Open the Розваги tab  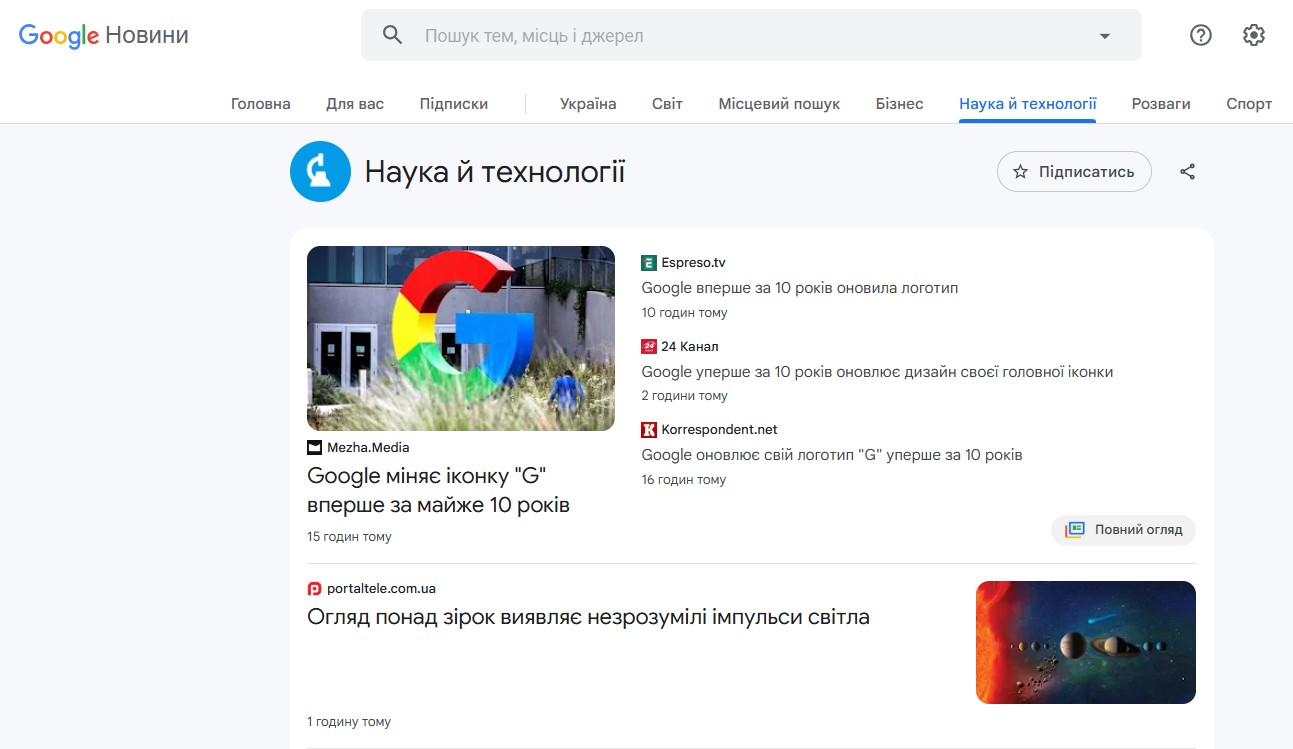(1161, 104)
